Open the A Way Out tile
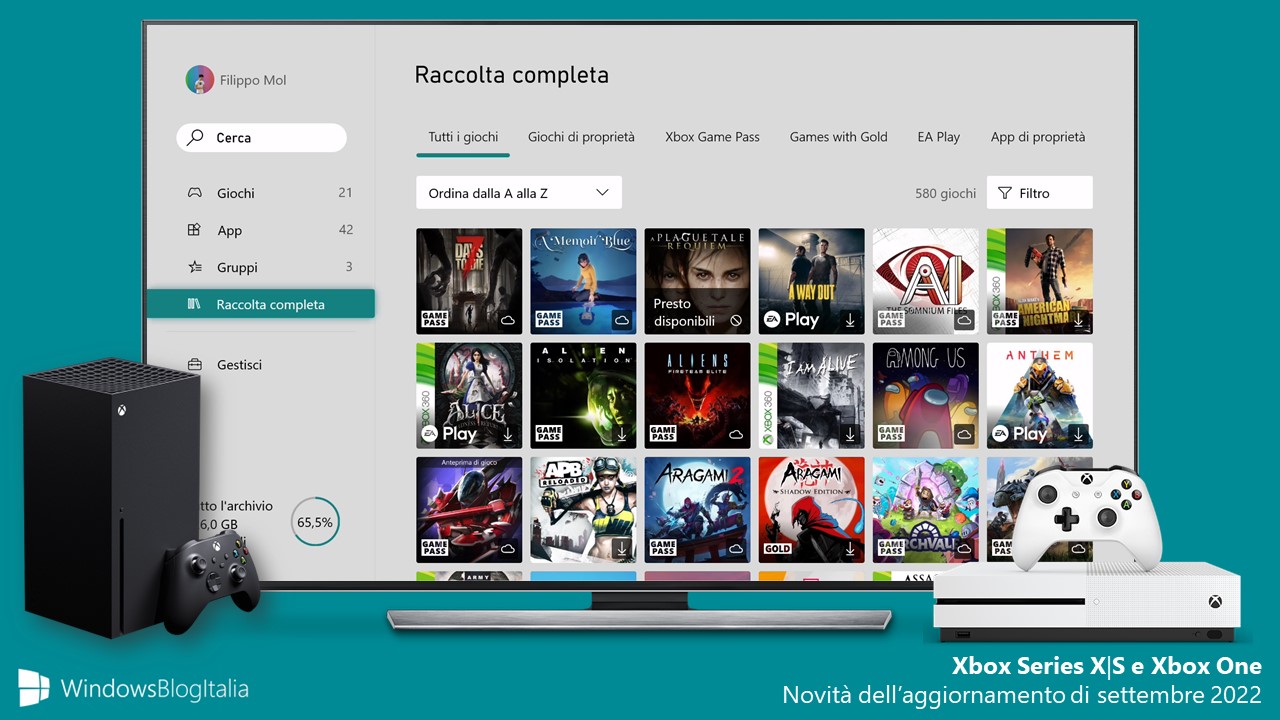The height and width of the screenshot is (720, 1280). pos(811,281)
